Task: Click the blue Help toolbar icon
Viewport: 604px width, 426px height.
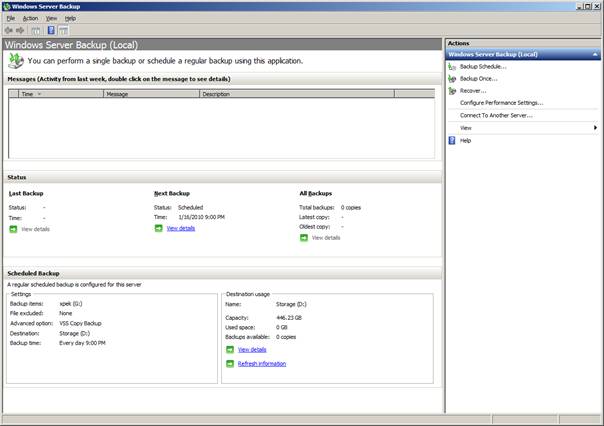Action: pyautogui.click(x=51, y=30)
